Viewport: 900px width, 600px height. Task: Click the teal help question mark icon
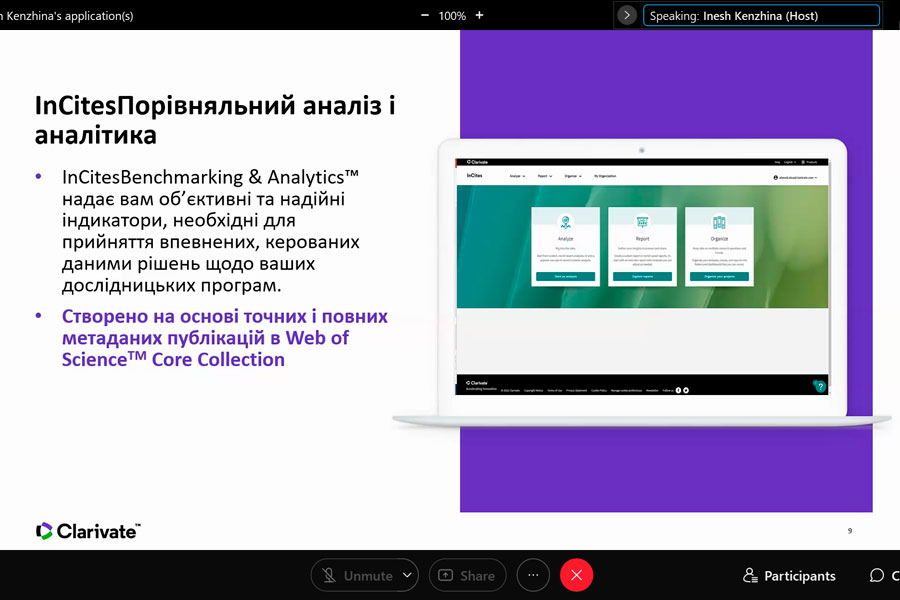click(820, 386)
